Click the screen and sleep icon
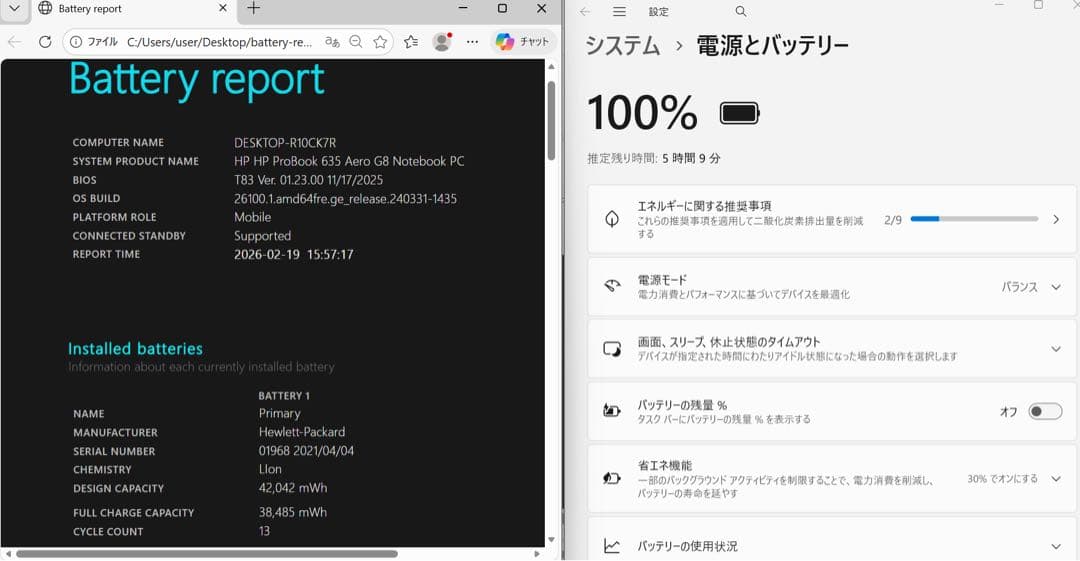Screen dimensions: 1080x561 coord(612,349)
